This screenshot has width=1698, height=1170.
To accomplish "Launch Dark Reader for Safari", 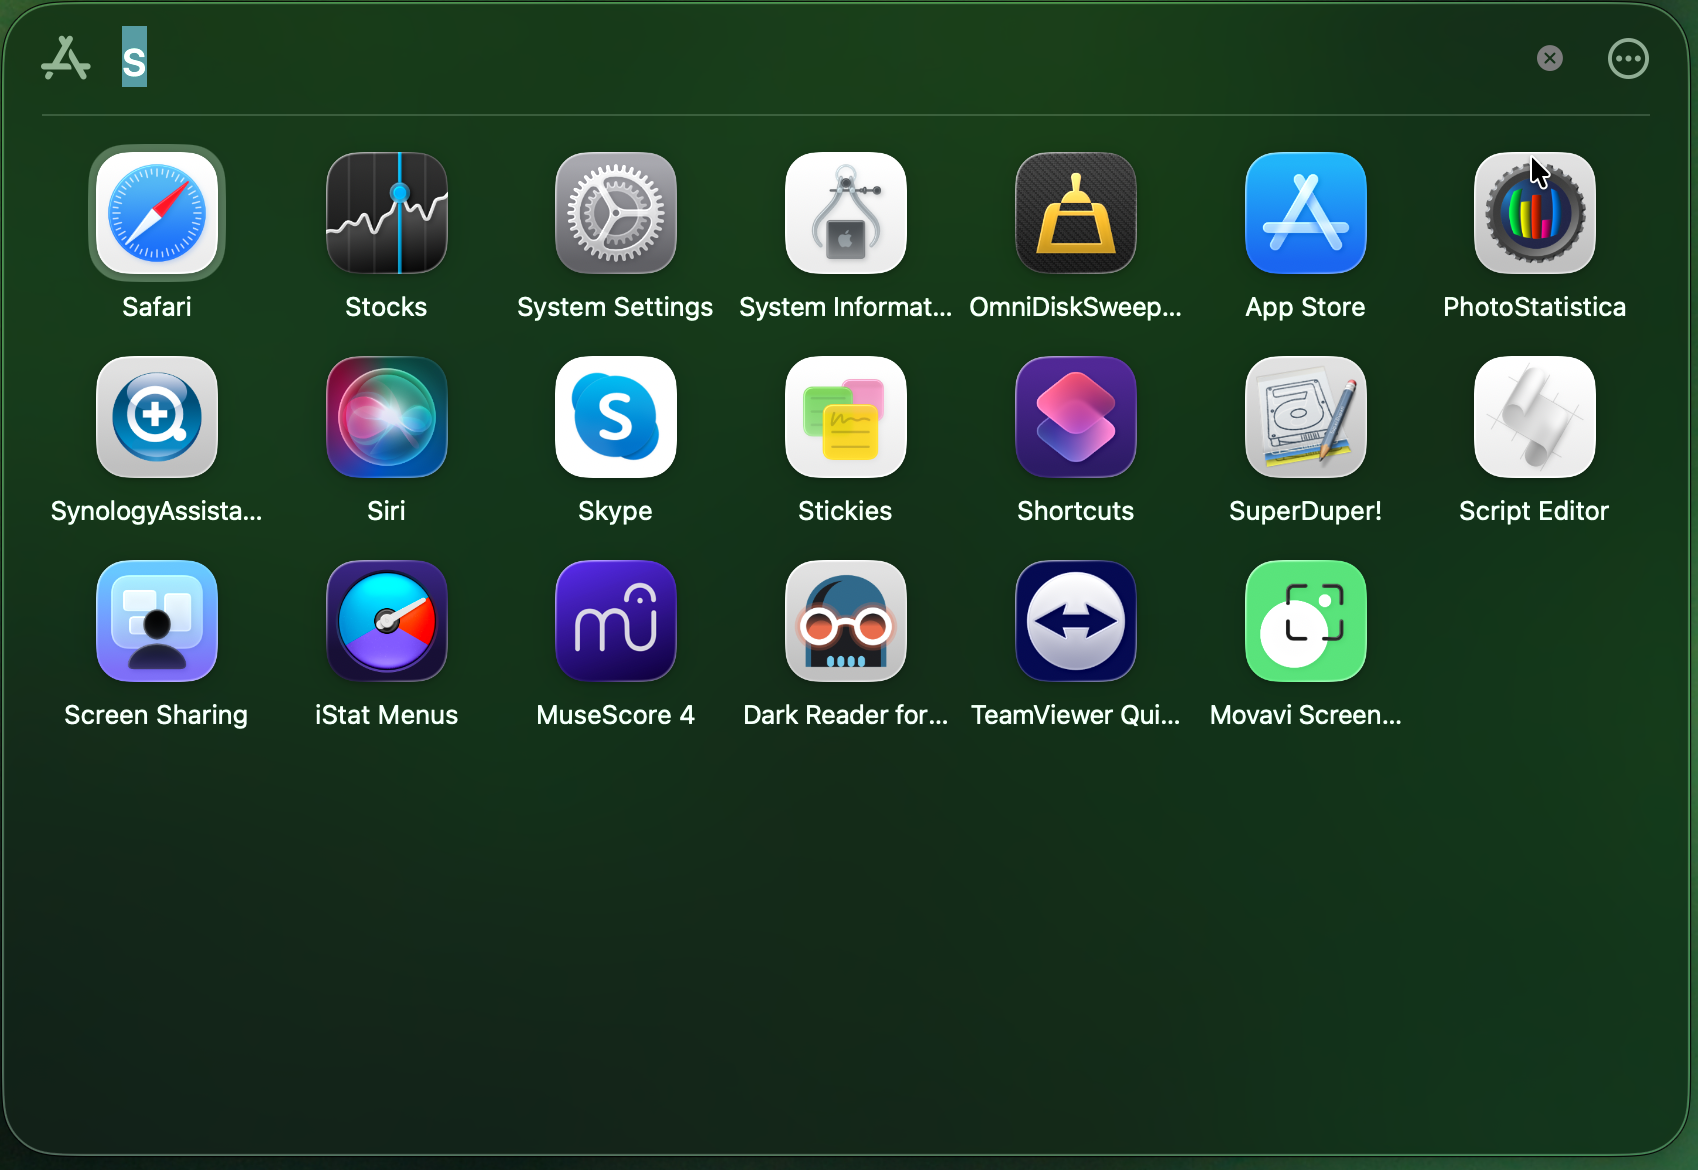I will [846, 621].
